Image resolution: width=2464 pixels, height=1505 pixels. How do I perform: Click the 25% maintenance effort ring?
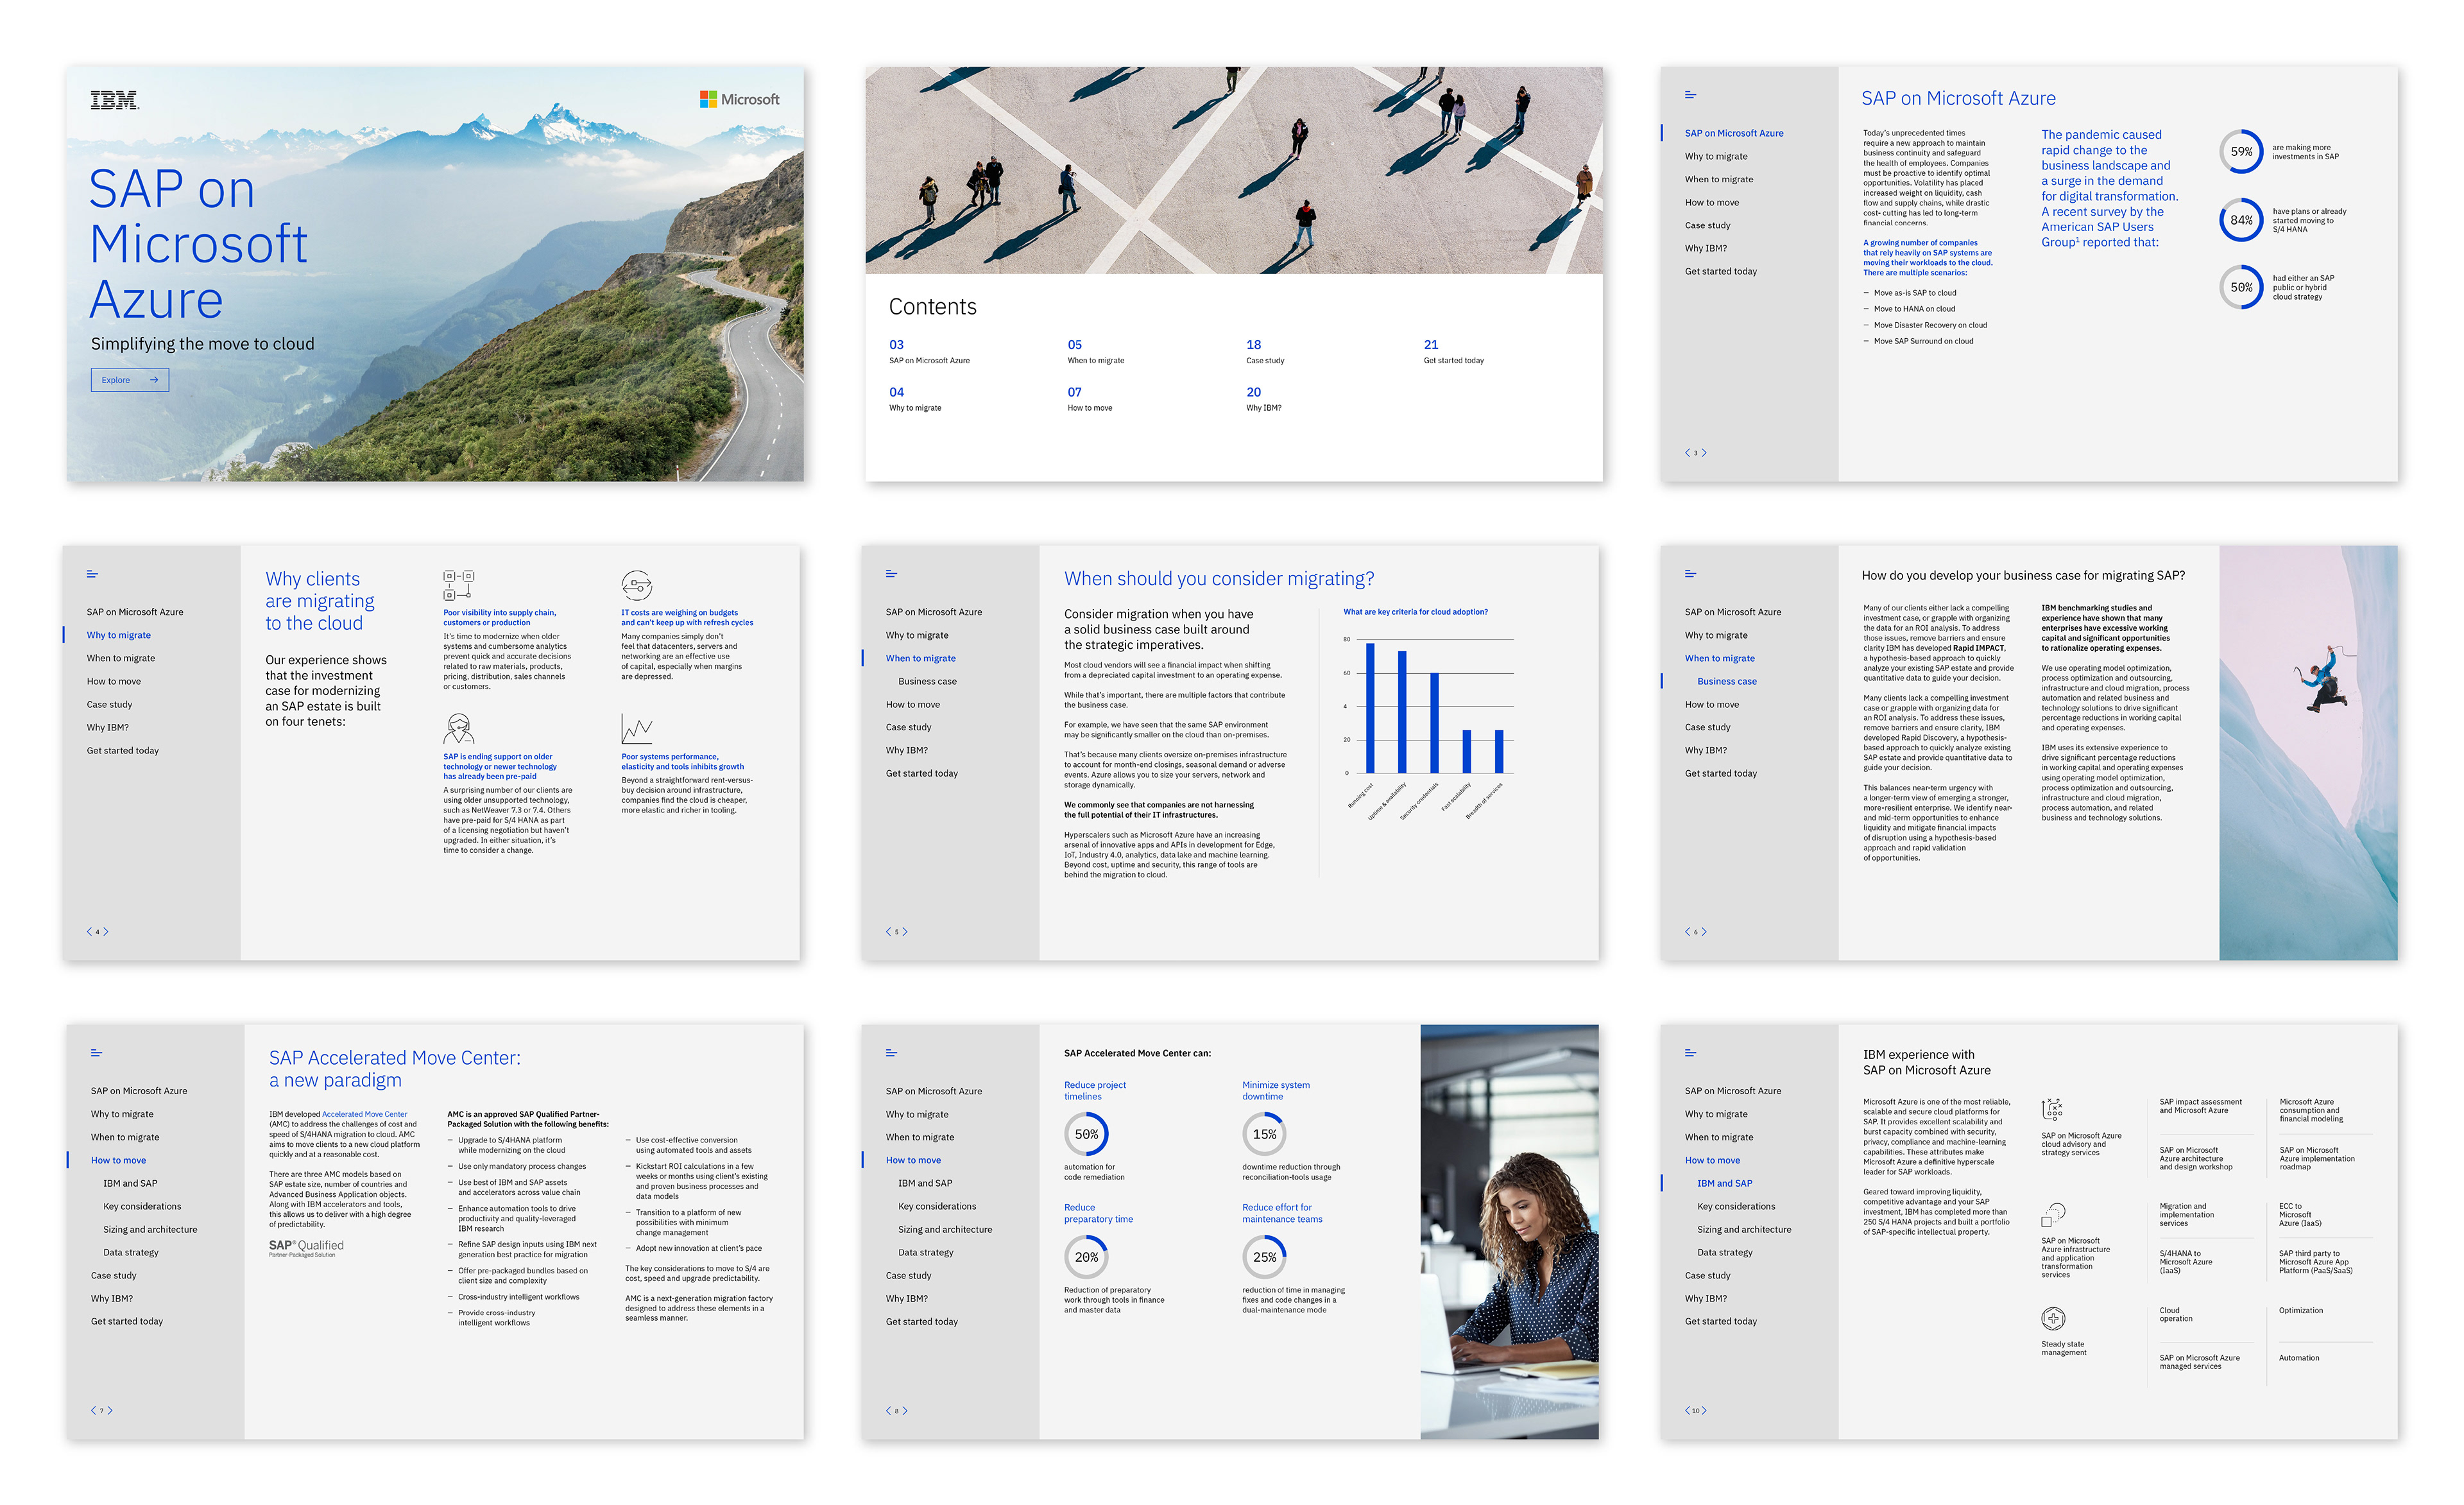tap(1264, 1257)
